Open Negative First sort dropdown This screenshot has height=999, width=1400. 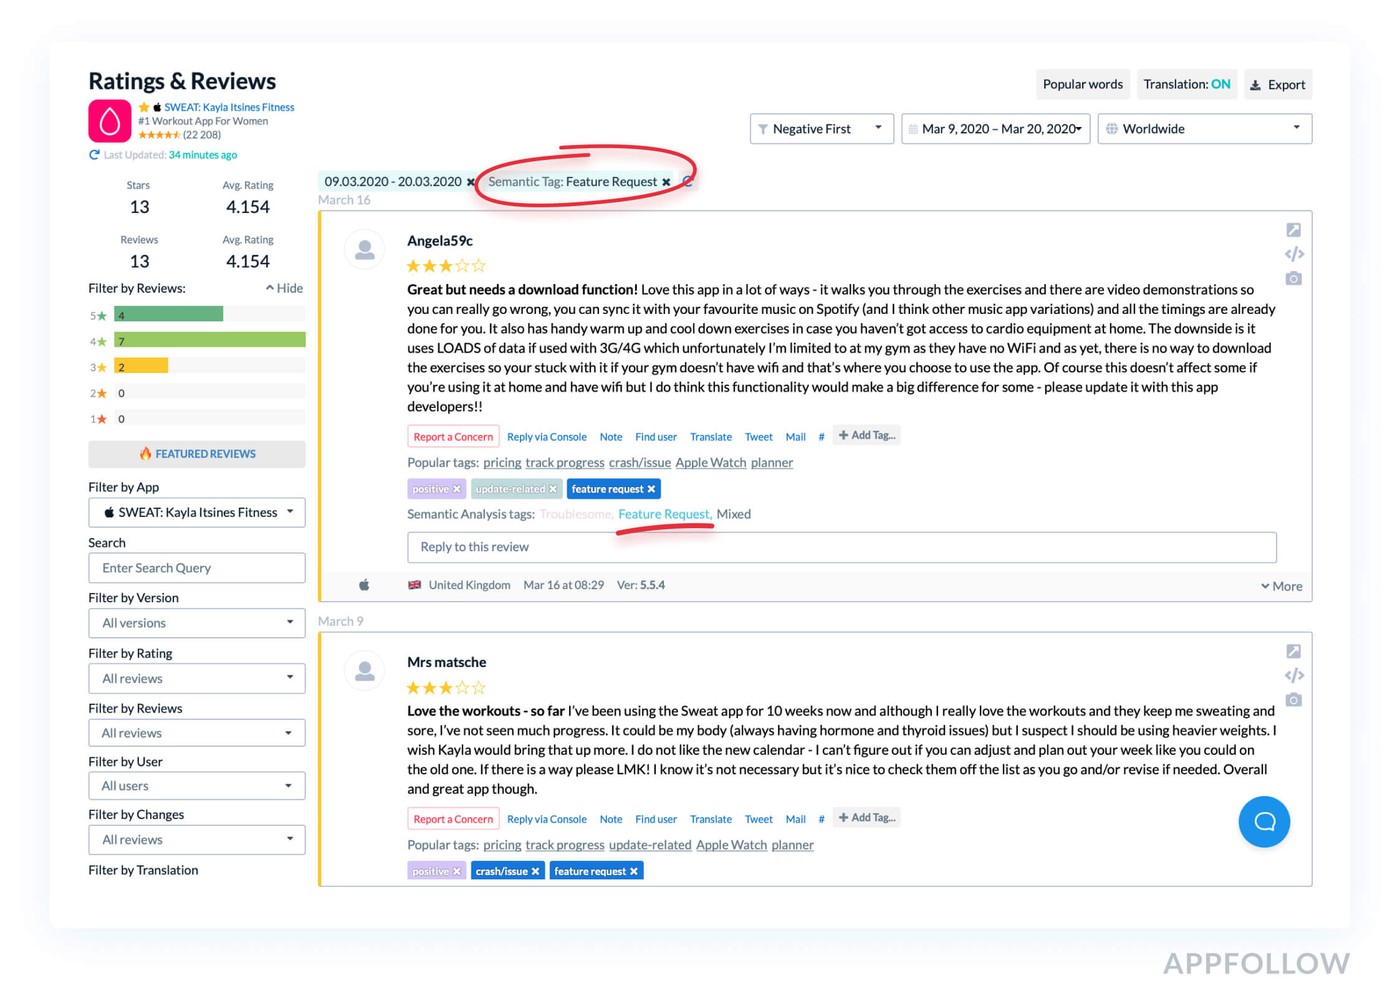pyautogui.click(x=821, y=128)
